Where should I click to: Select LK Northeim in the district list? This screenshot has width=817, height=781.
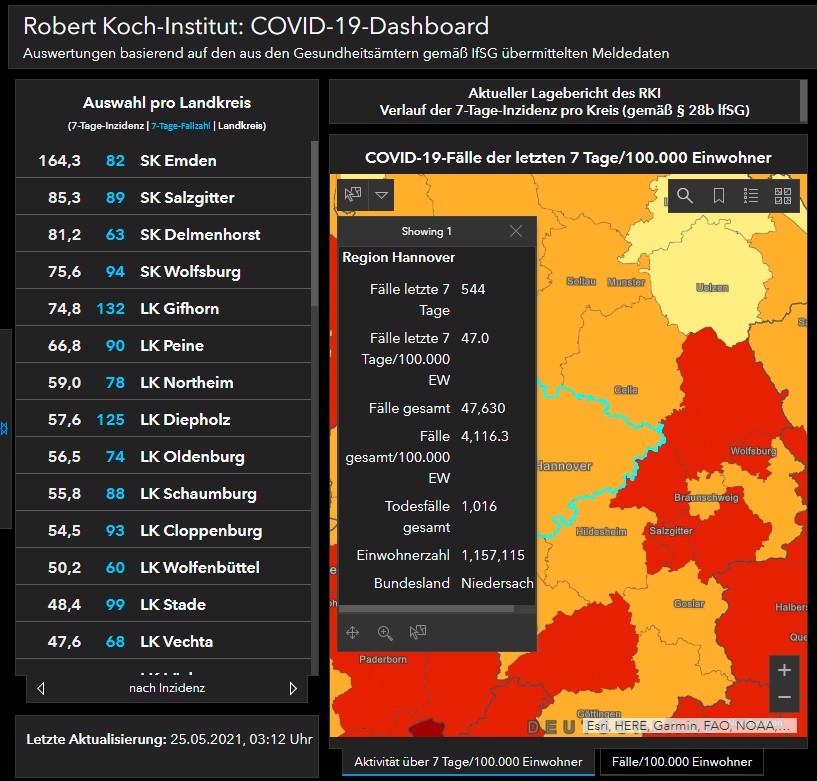(x=163, y=382)
